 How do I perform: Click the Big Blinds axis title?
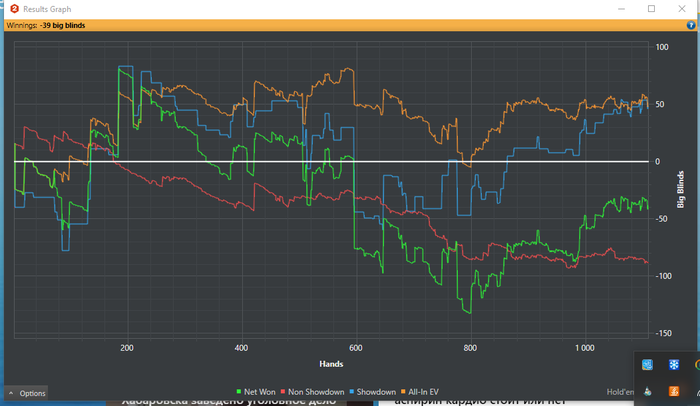[680, 189]
